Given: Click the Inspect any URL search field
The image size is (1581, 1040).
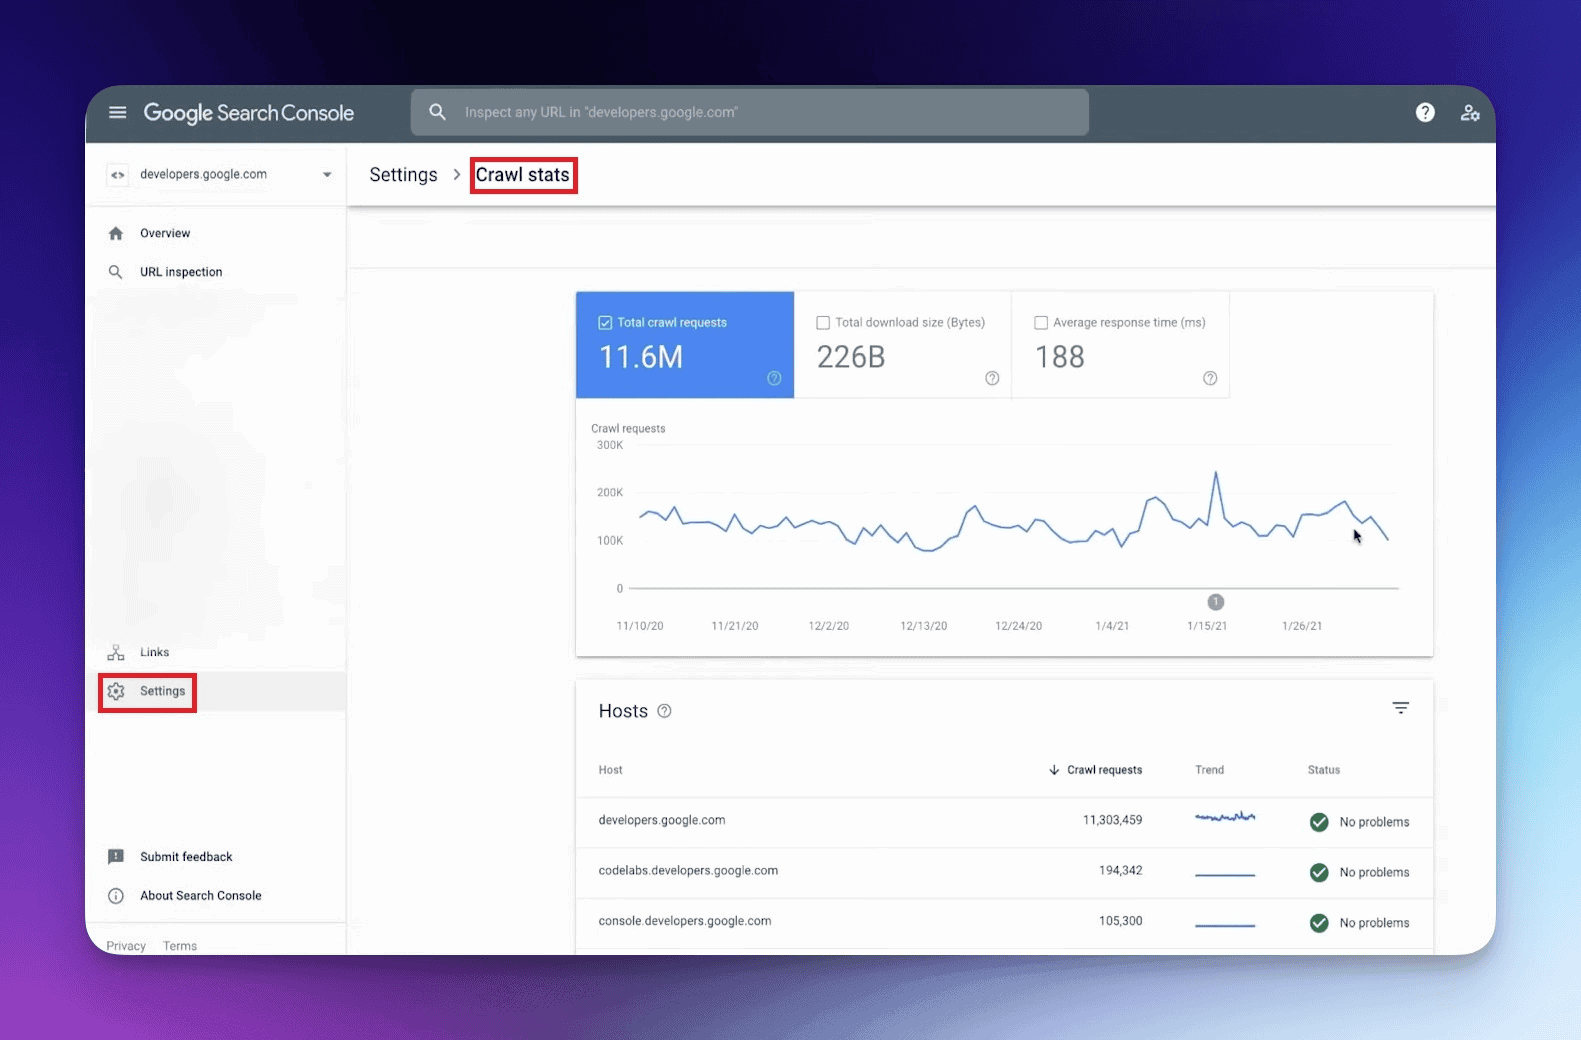Looking at the screenshot, I should tap(750, 113).
